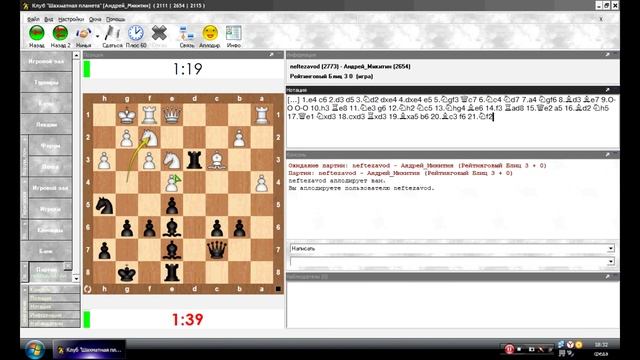Open the Вид menu
The image size is (640, 360).
49,19
